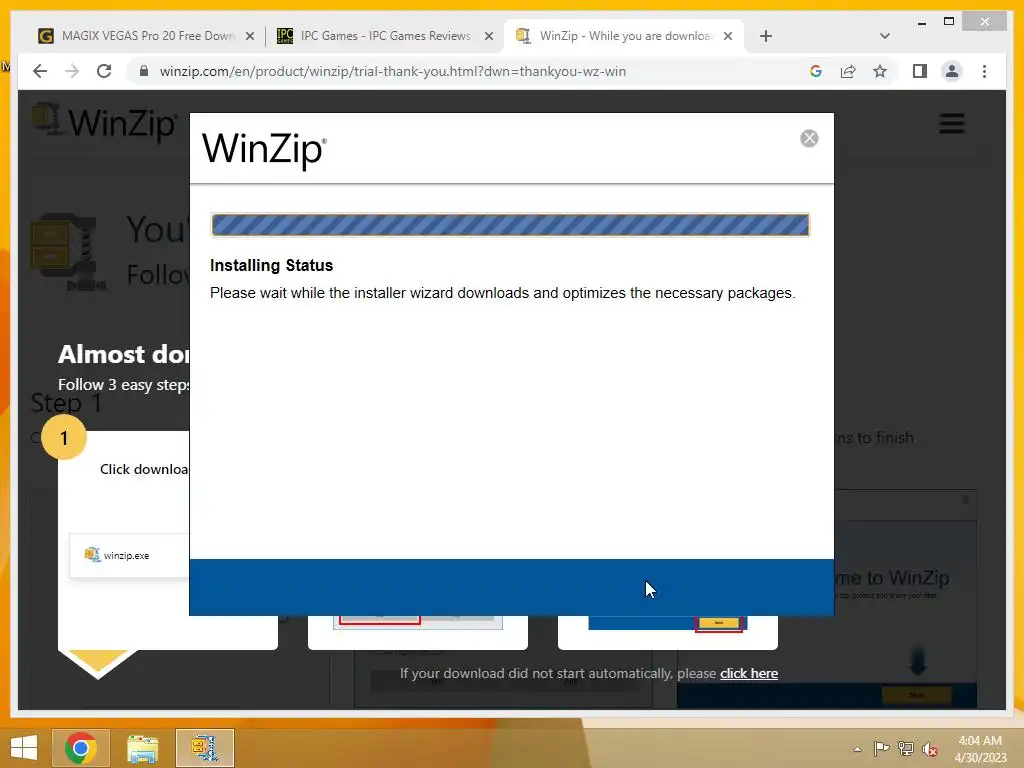Click the winzip.exe download chip
The width and height of the screenshot is (1024, 768).
coord(129,555)
